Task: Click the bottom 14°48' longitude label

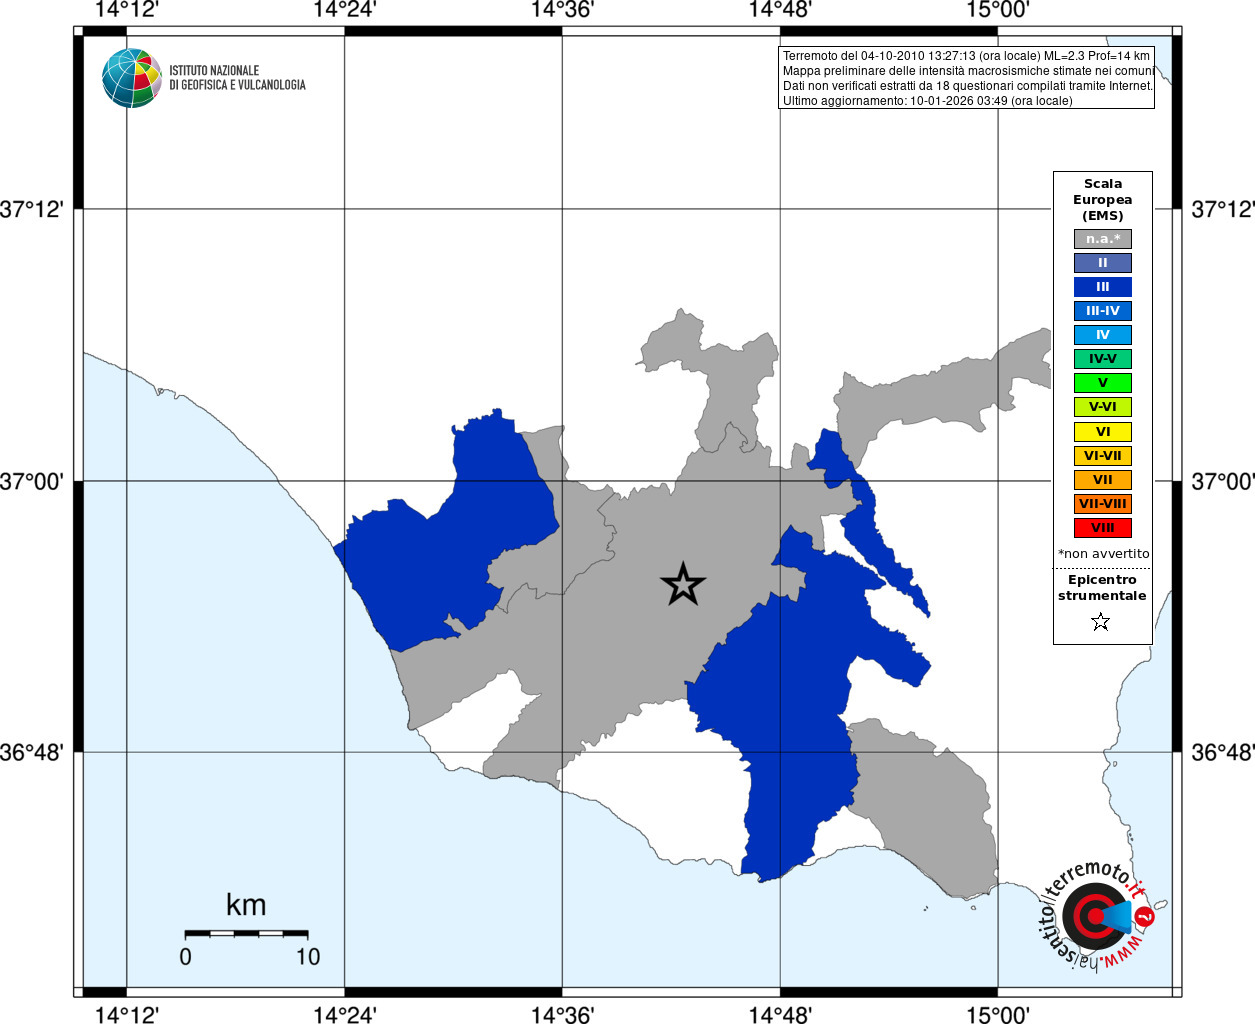Action: click(780, 1014)
